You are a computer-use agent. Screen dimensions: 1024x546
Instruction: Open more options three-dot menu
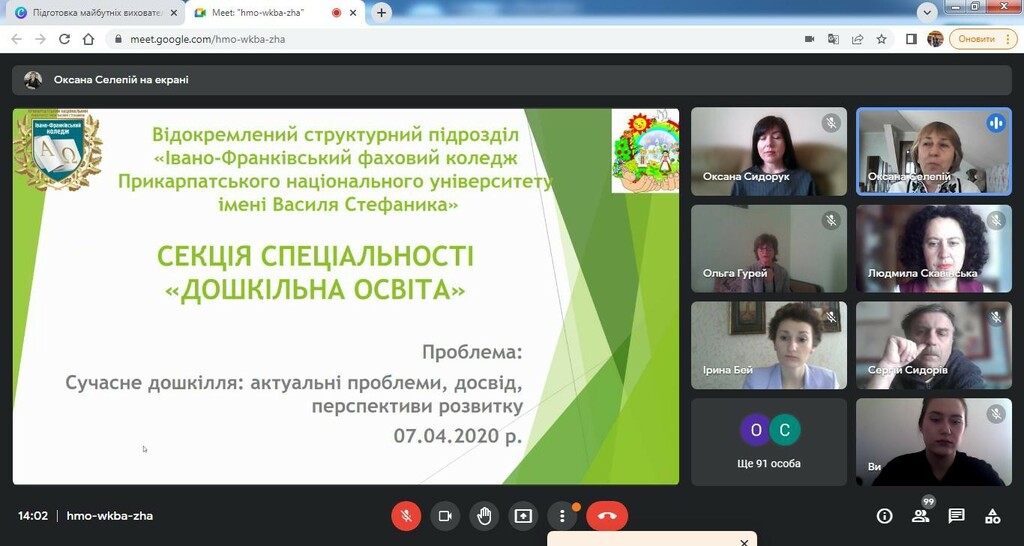(562, 516)
